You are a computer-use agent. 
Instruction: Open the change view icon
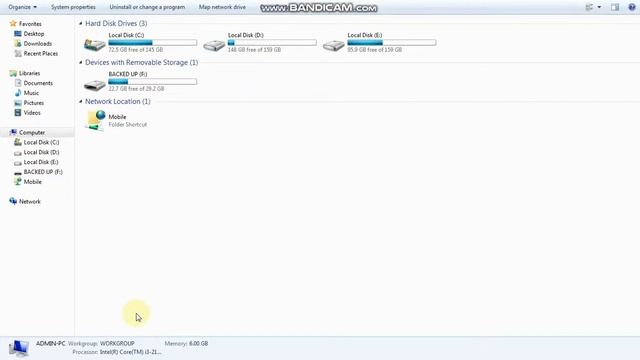[x=589, y=7]
